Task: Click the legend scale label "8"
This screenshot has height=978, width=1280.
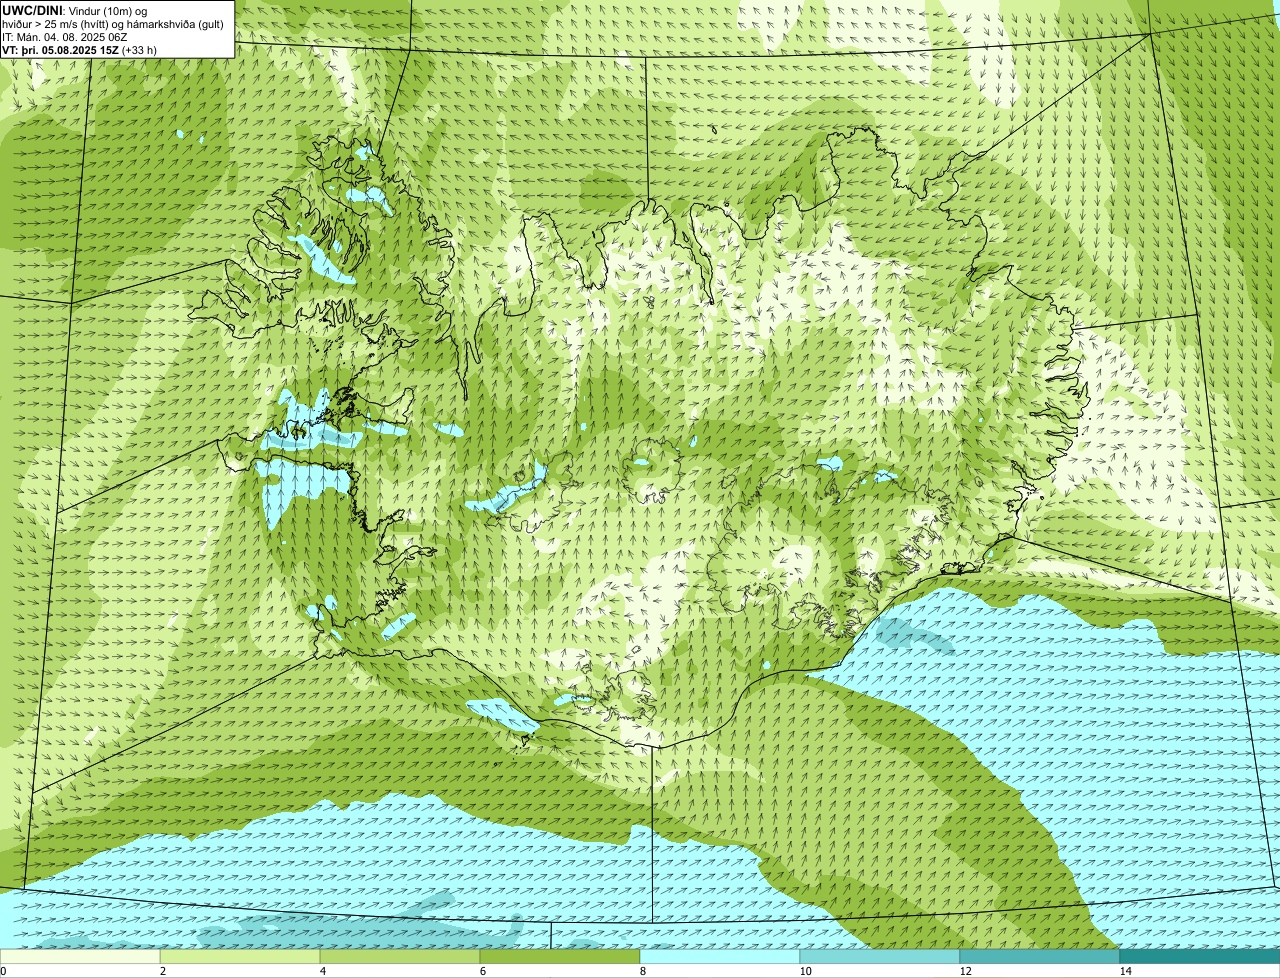Action: (x=642, y=971)
